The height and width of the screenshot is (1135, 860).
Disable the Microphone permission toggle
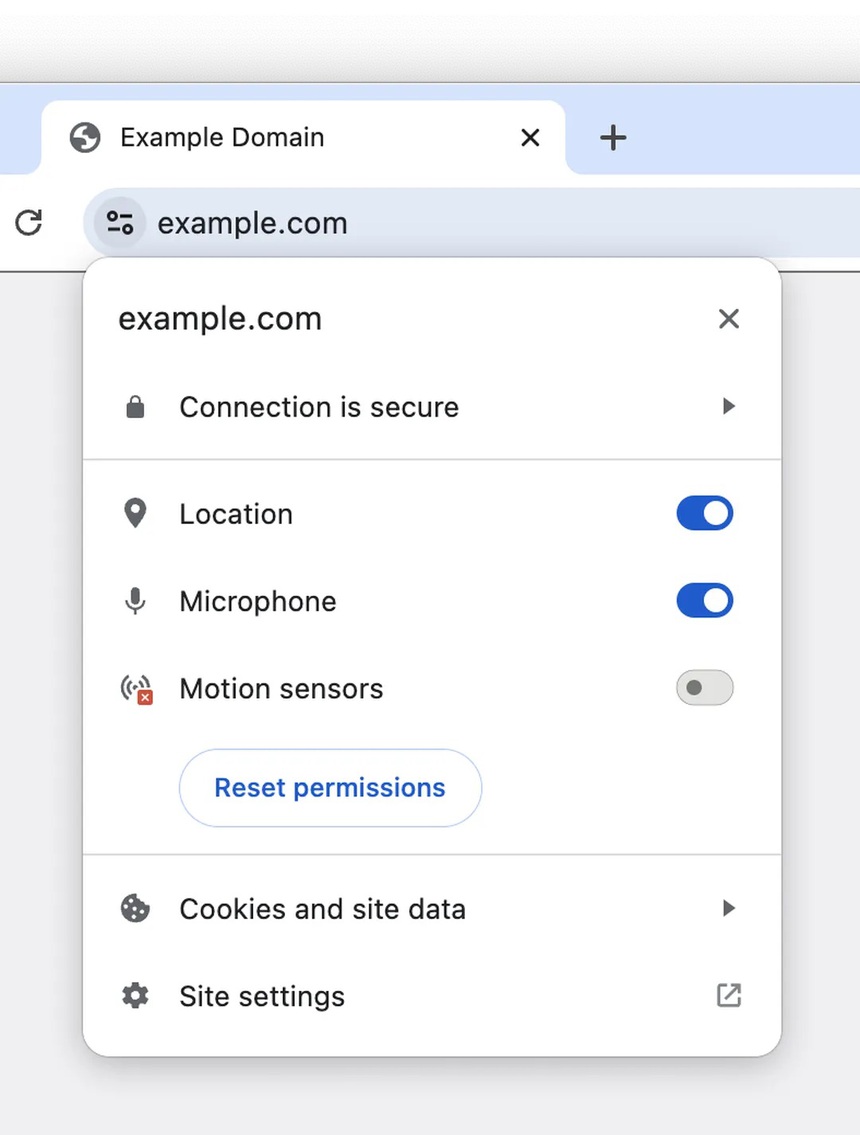(704, 601)
